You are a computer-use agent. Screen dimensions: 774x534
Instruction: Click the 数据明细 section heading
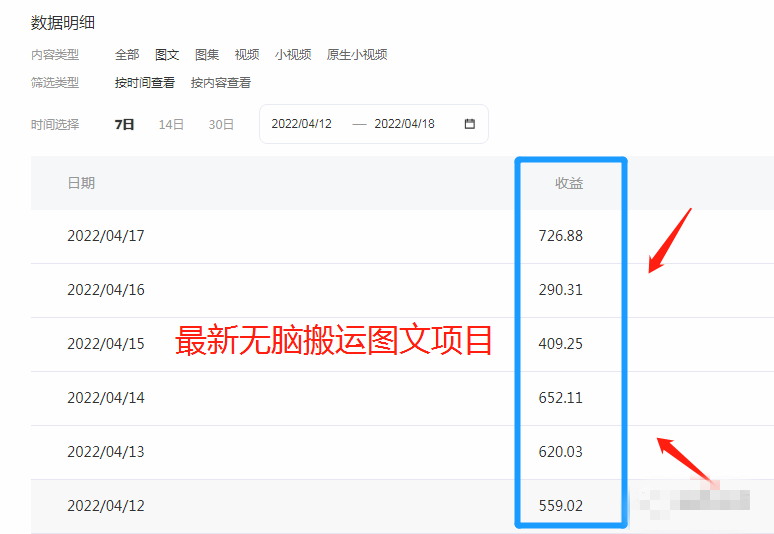(x=63, y=23)
